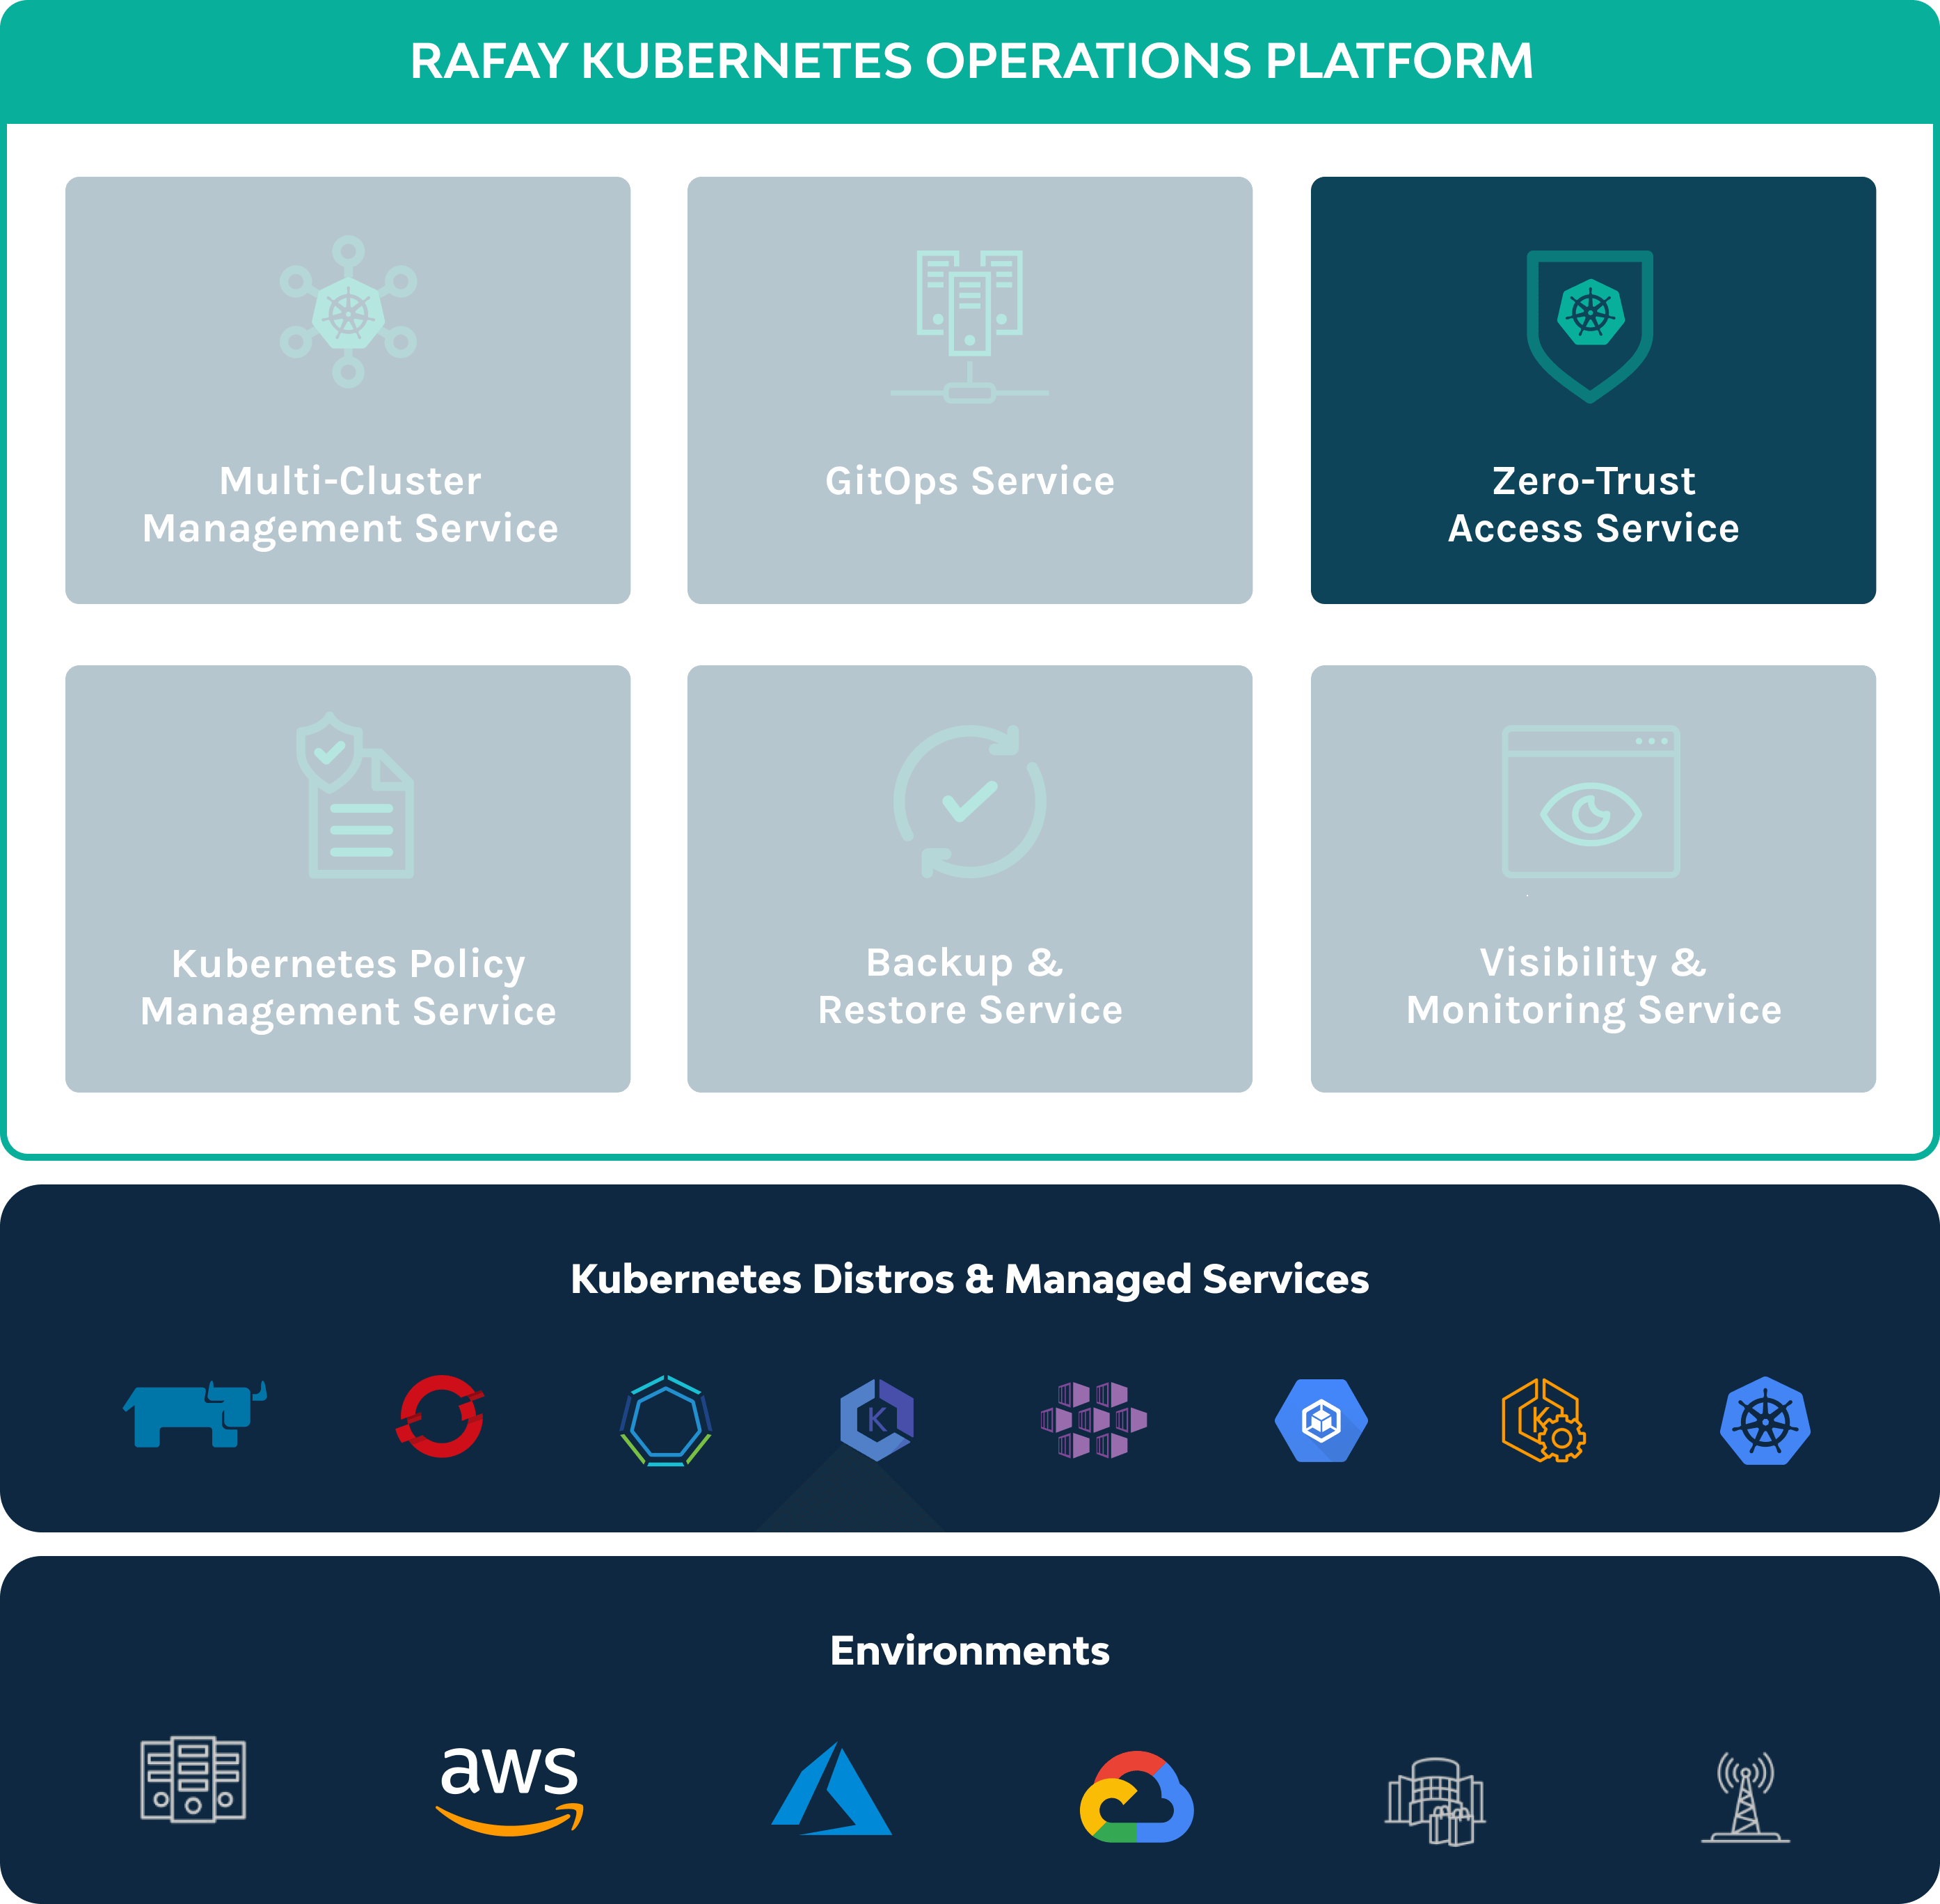
Task: Open the Zero-Trust Access Service label
Action: point(1594,505)
